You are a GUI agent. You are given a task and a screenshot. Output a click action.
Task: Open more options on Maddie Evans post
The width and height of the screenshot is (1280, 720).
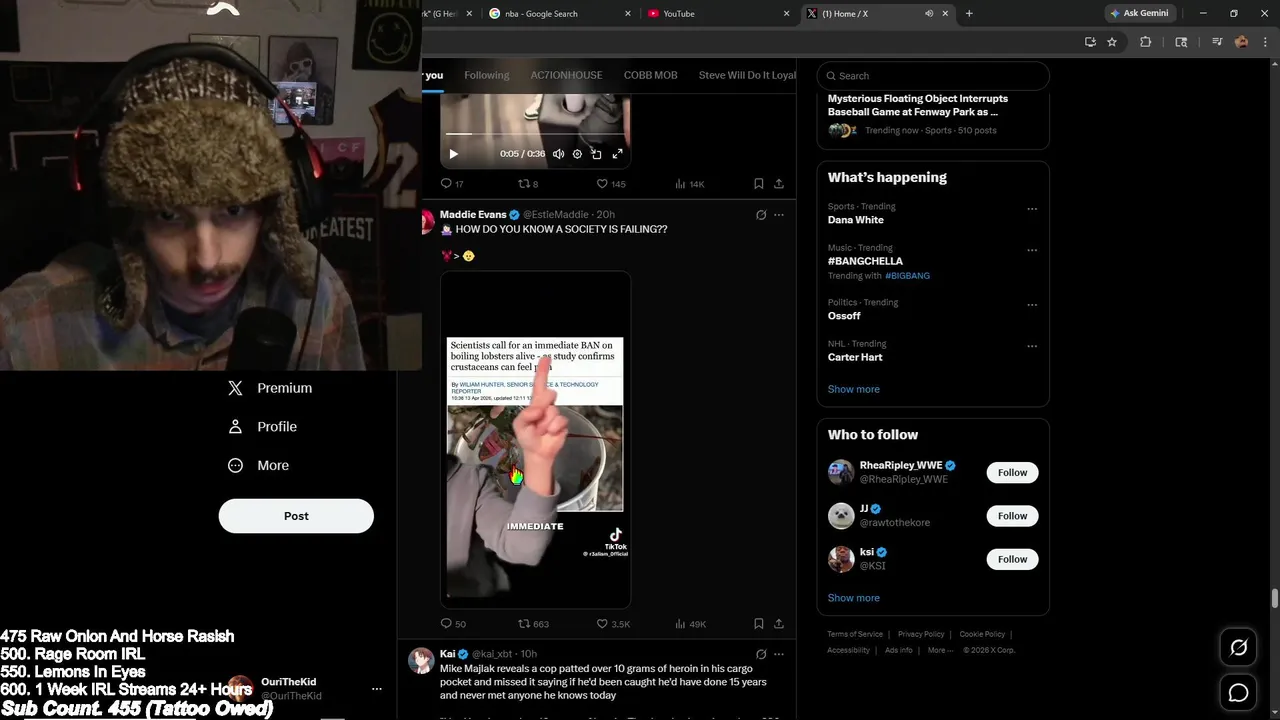(779, 215)
